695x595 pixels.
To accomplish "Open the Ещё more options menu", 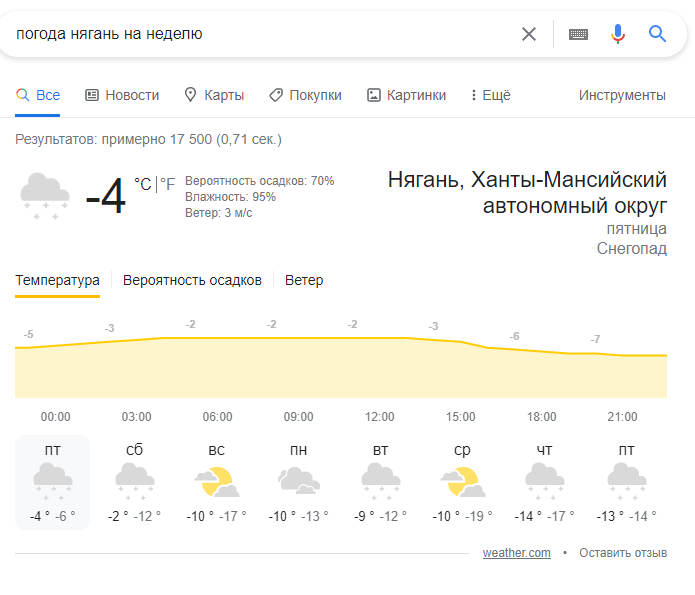I will (x=491, y=95).
